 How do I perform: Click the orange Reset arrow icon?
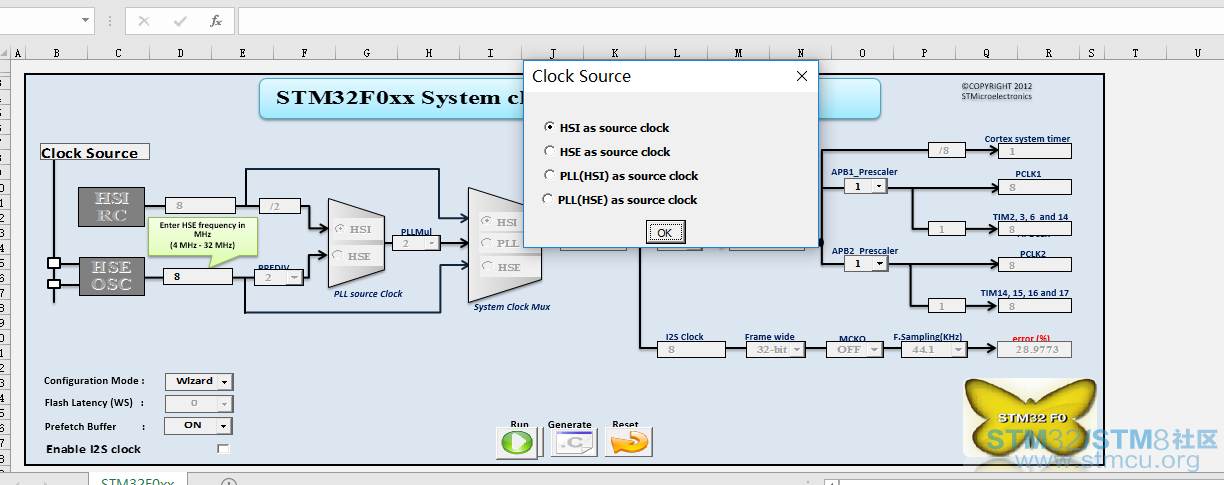[627, 442]
